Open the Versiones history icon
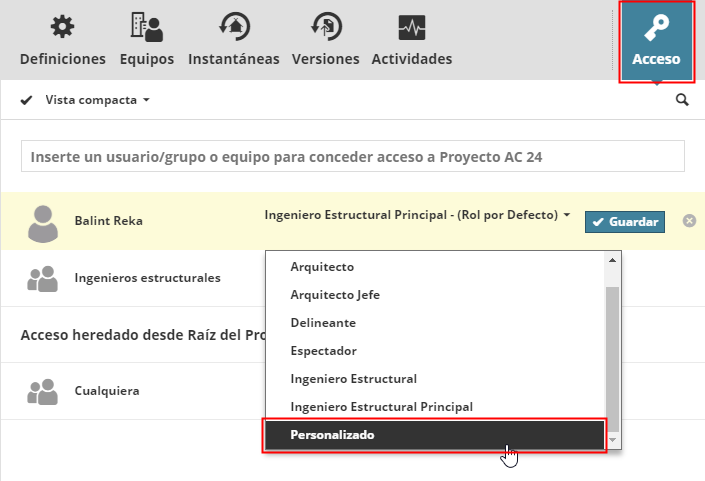Screen dimensions: 705x481 pos(325,27)
